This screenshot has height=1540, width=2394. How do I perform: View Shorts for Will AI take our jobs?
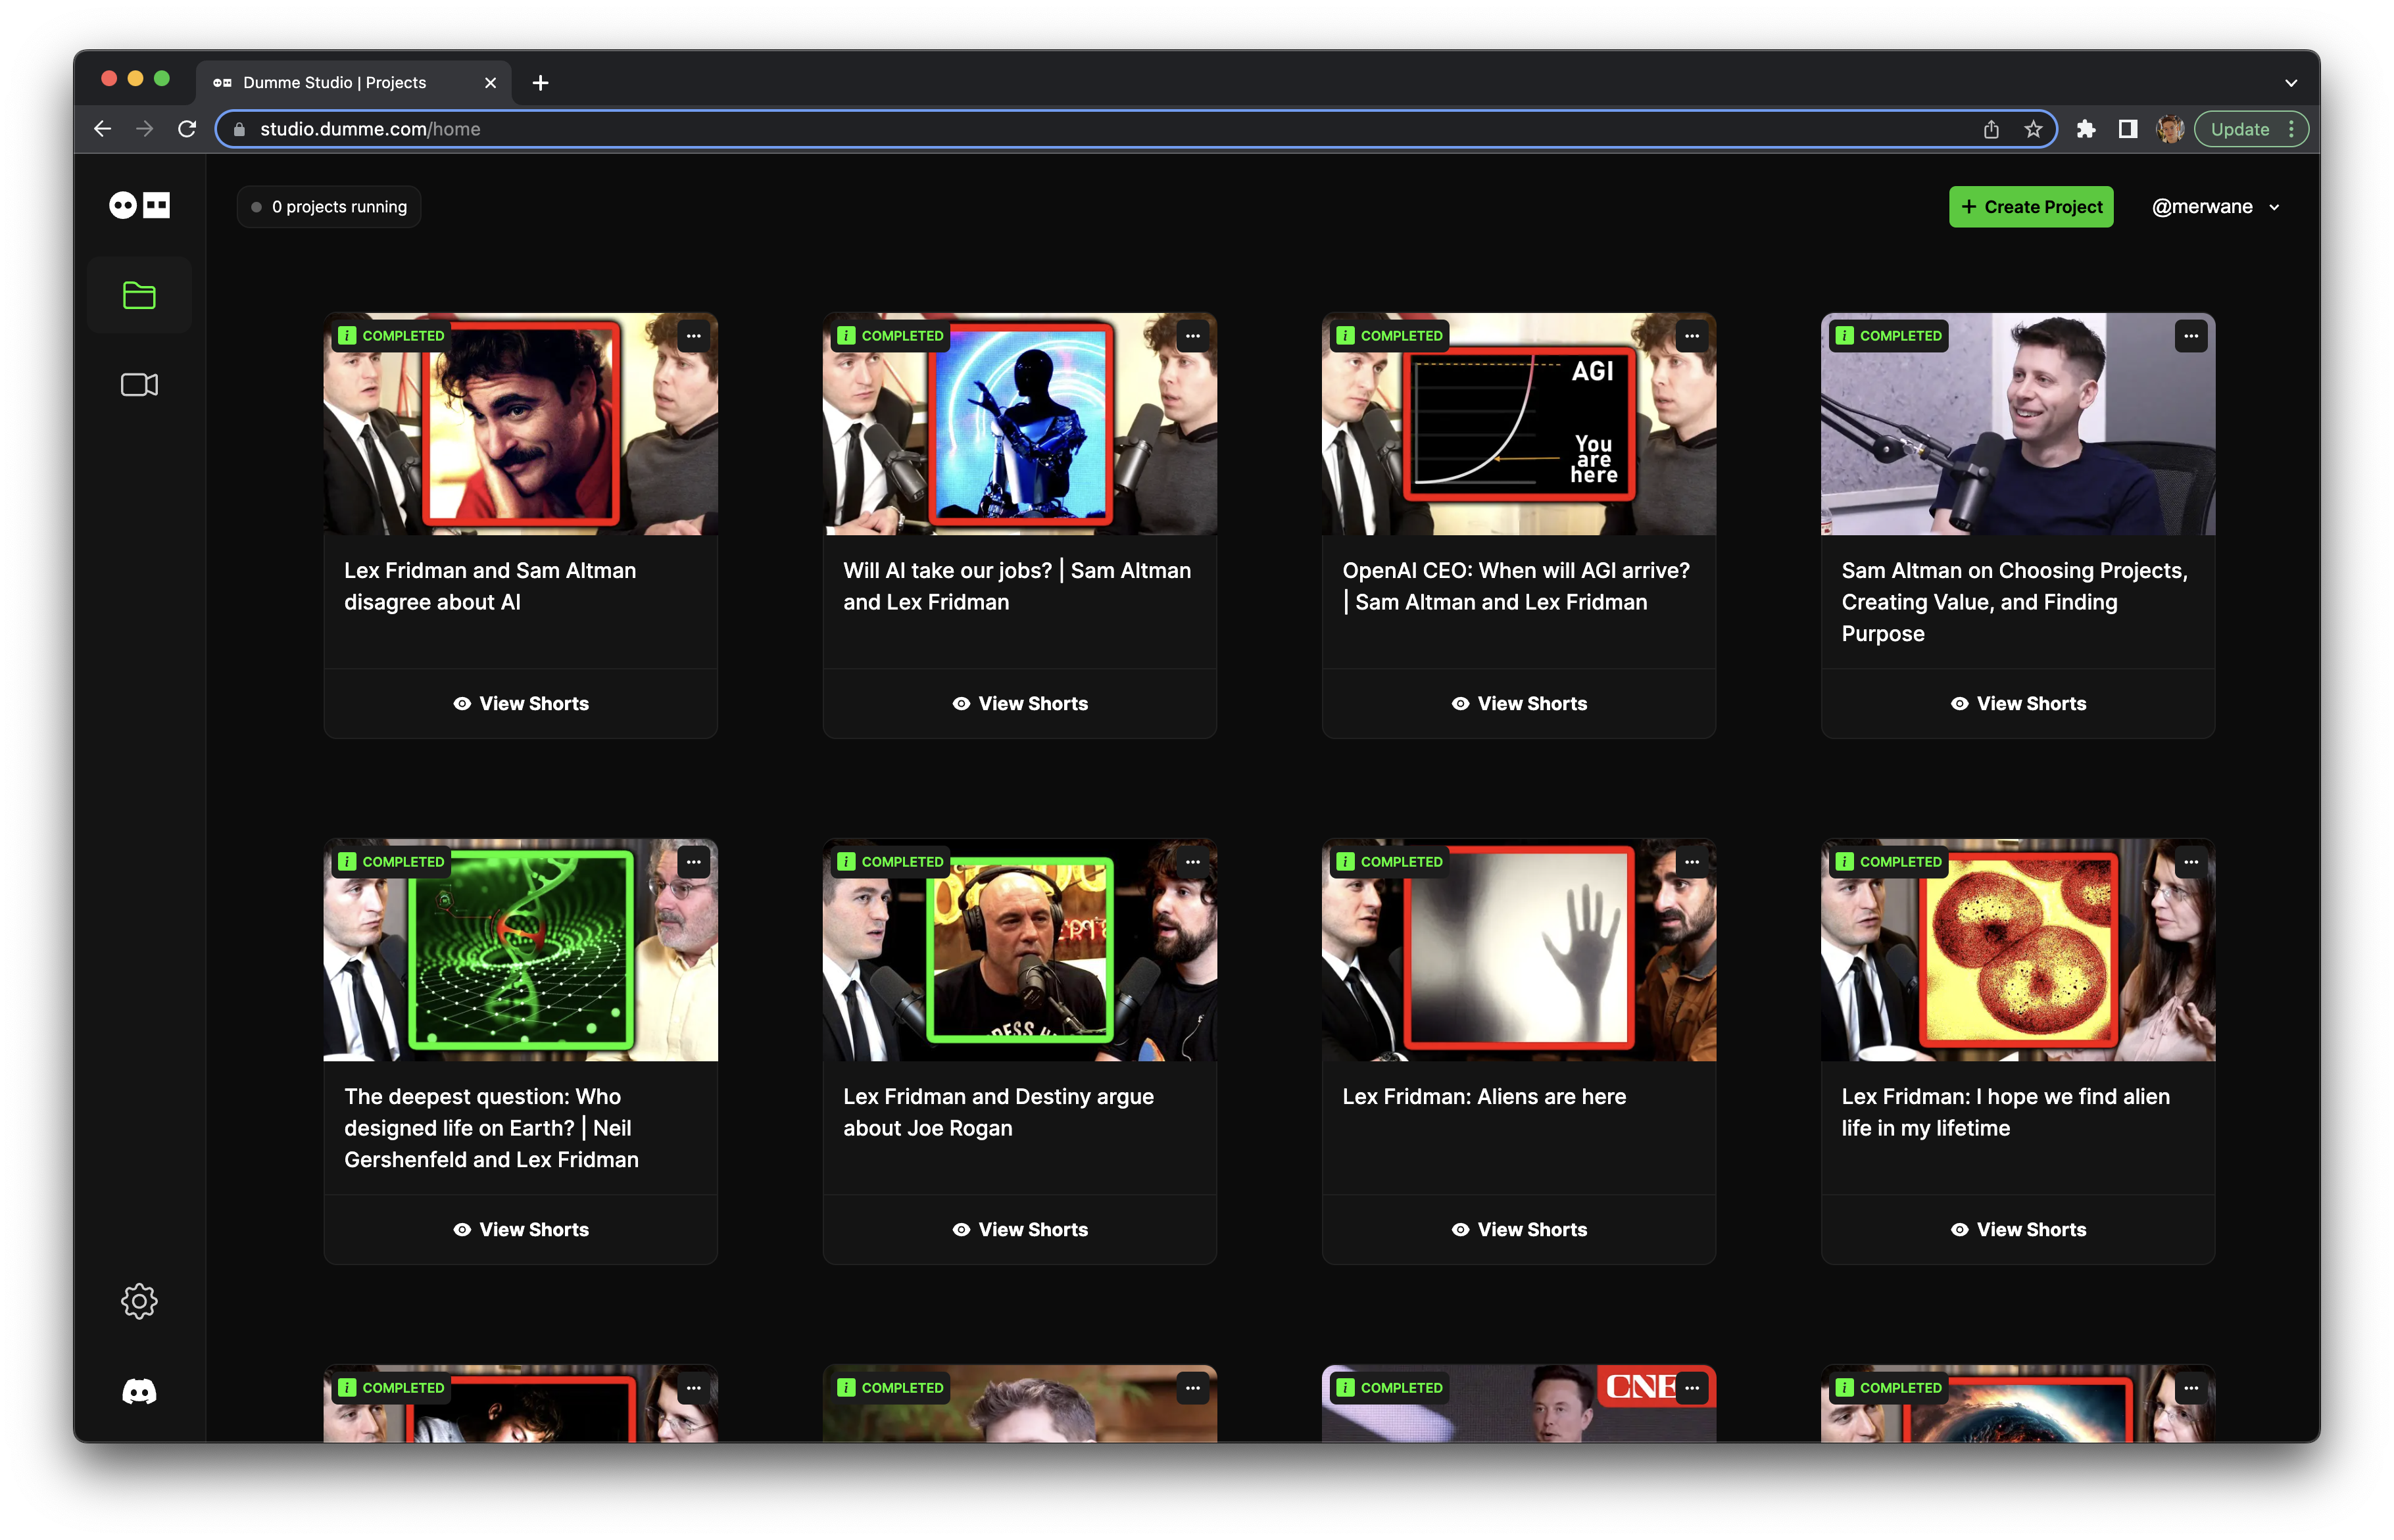click(x=1019, y=704)
